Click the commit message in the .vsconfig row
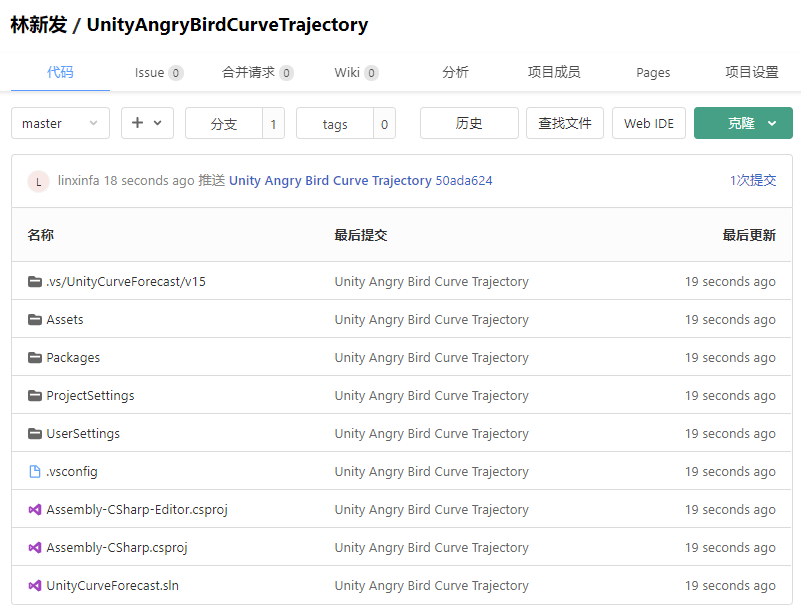 (432, 471)
